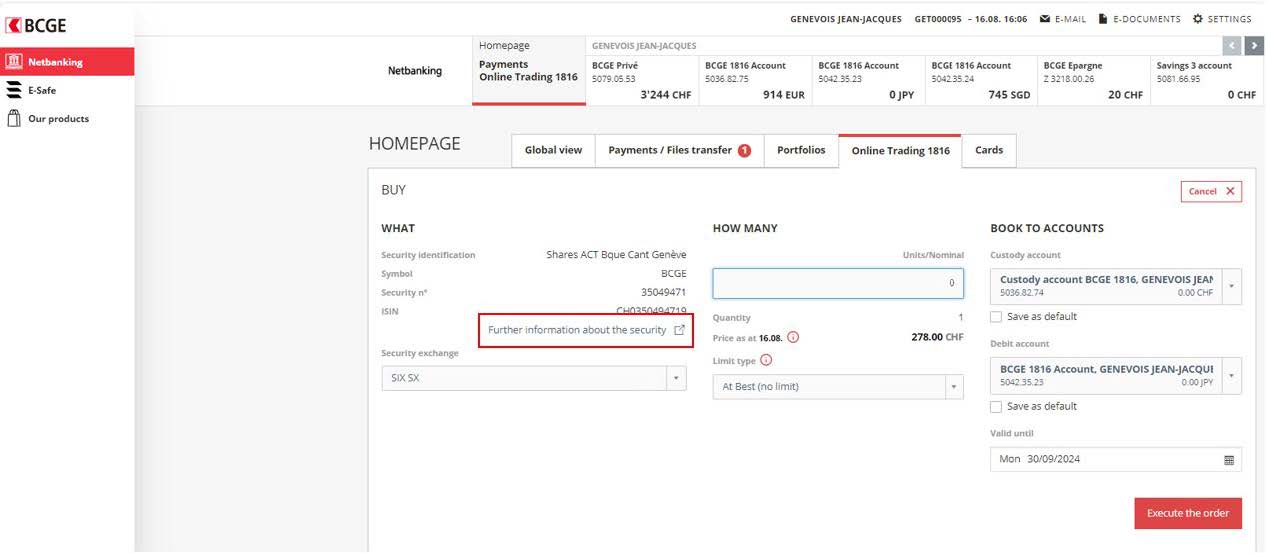This screenshot has width=1267, height=553.
Task: Click the Execute the order button
Action: (x=1188, y=513)
